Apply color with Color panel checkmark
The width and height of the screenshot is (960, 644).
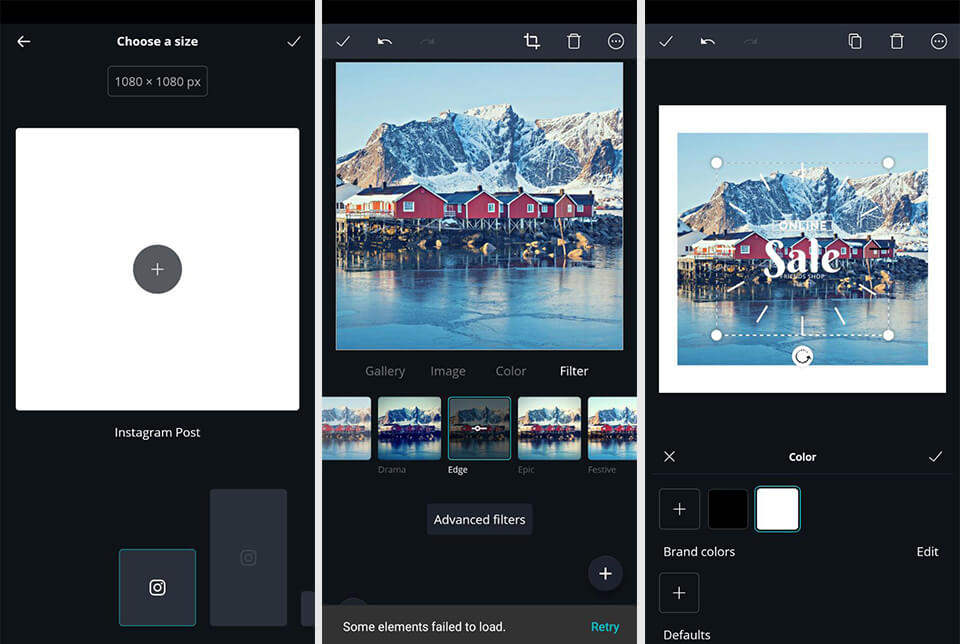pyautogui.click(x=935, y=457)
